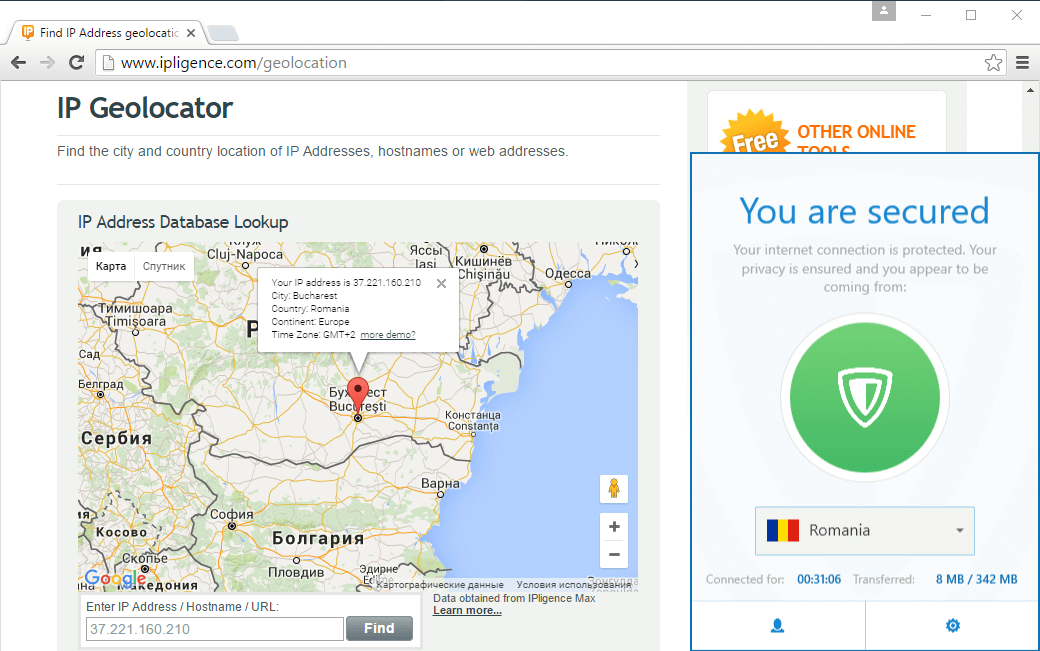Screen dimensions: 1040x651
Task: Reload the page with the refresh icon
Action: [77, 62]
